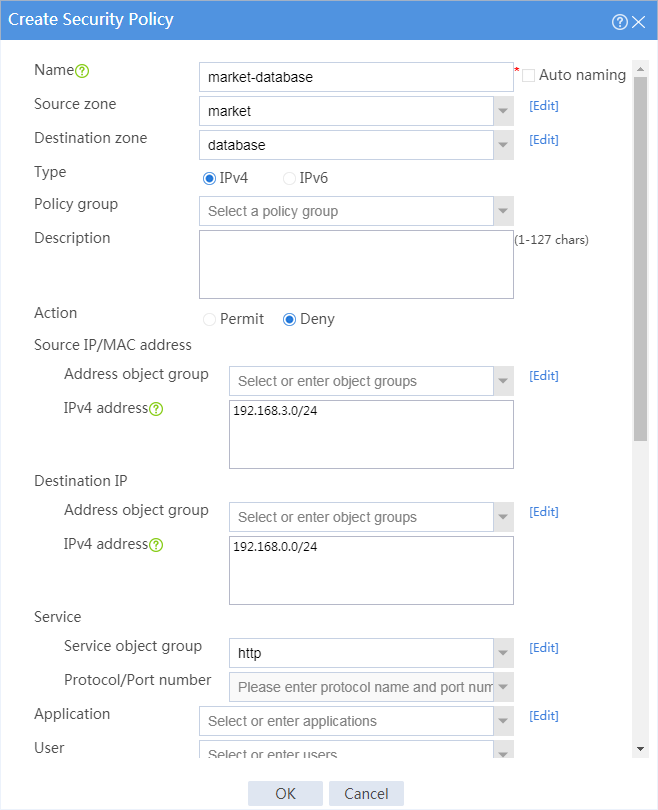The width and height of the screenshot is (658, 810).
Task: Click Edit link beside Service object group
Action: 544,648
